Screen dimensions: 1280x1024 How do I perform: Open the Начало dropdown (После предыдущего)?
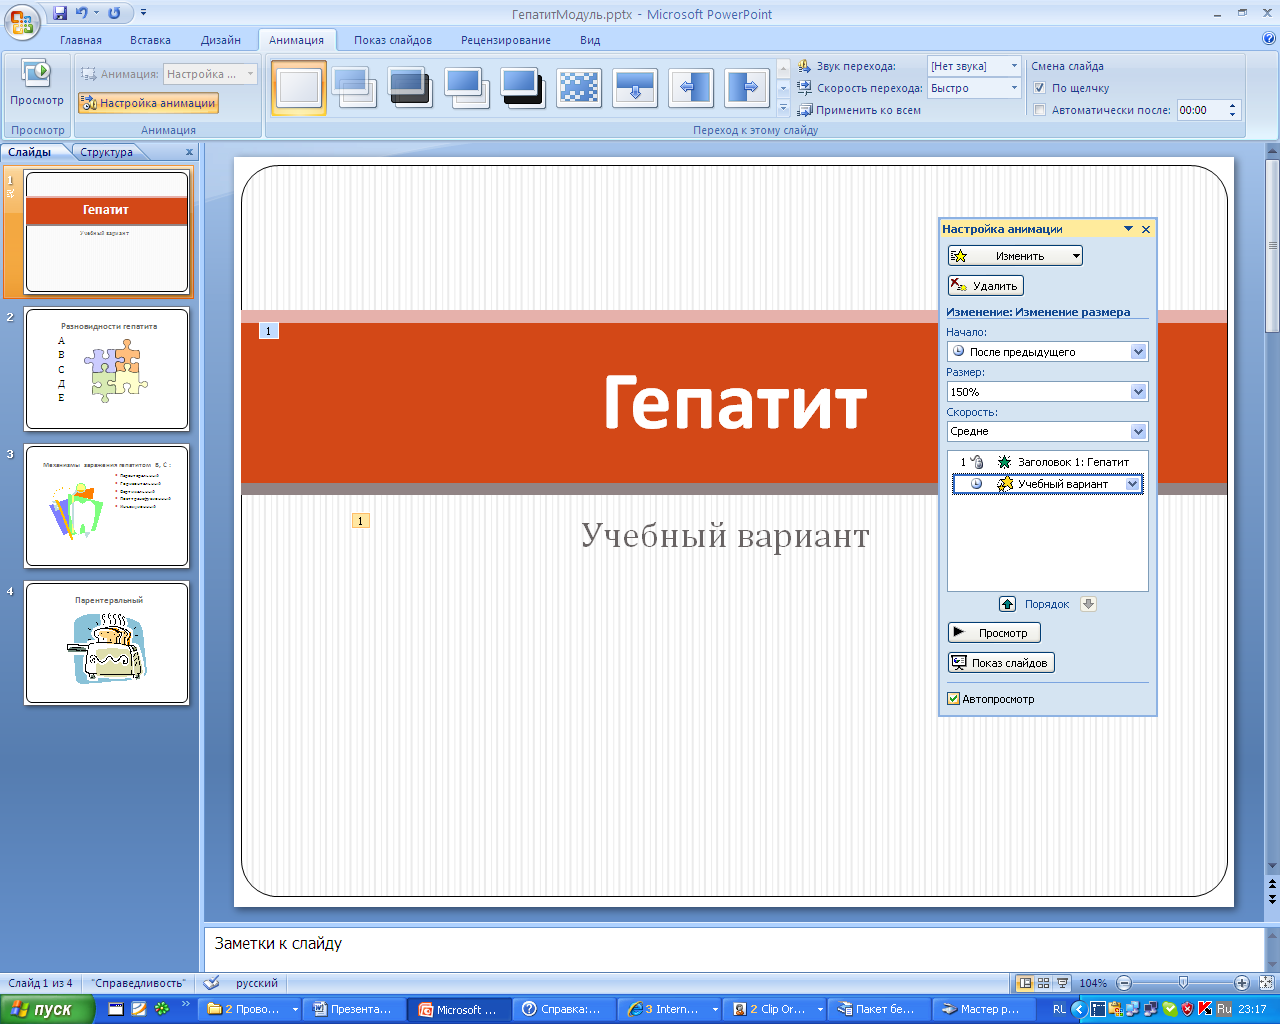pos(1138,352)
